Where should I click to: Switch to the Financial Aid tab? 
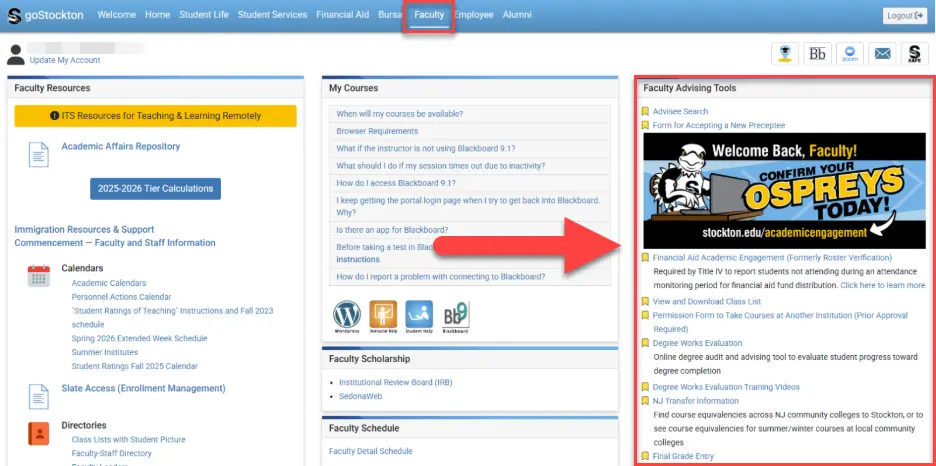(342, 15)
